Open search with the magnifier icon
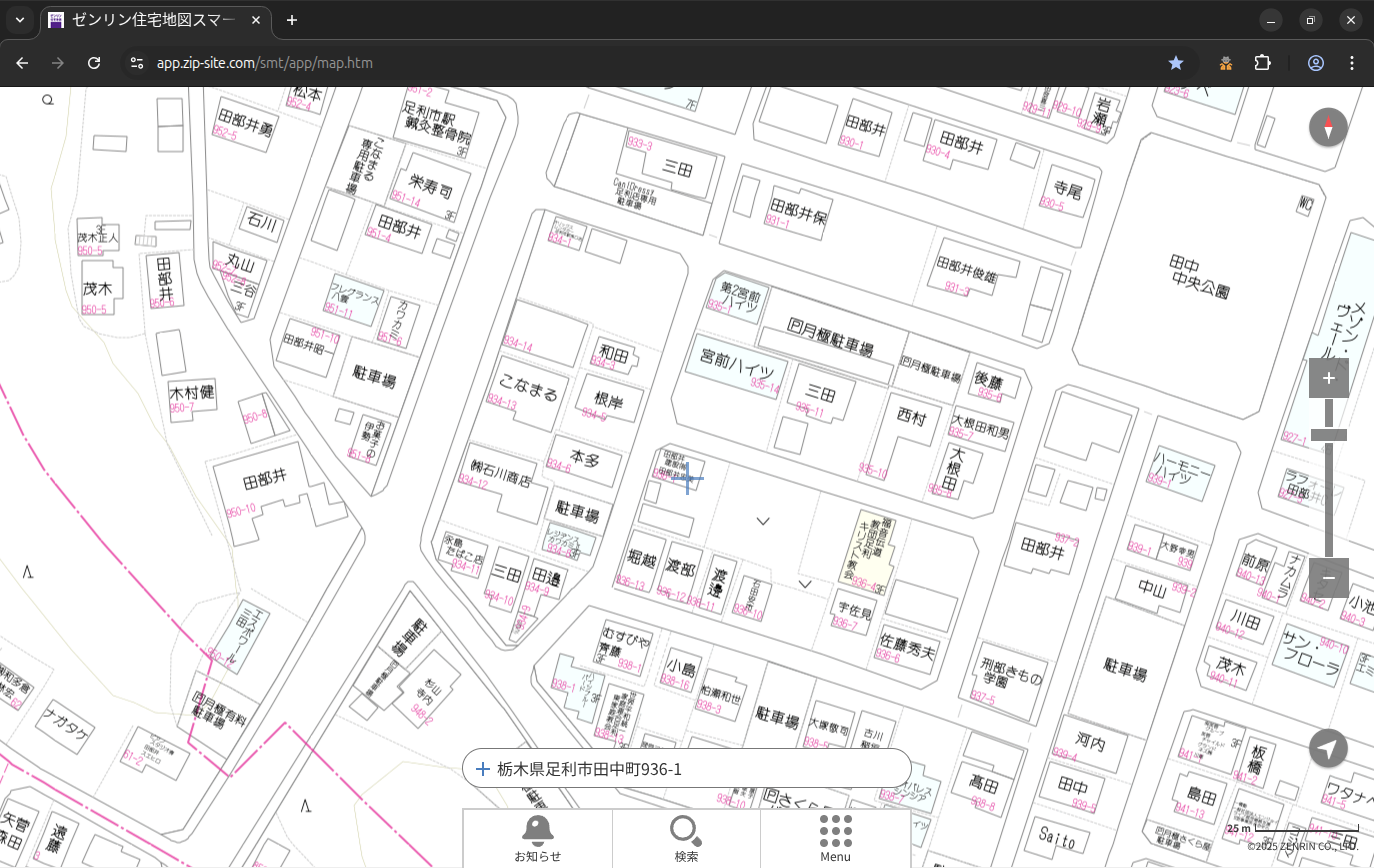This screenshot has width=1374, height=868. pyautogui.click(x=686, y=838)
